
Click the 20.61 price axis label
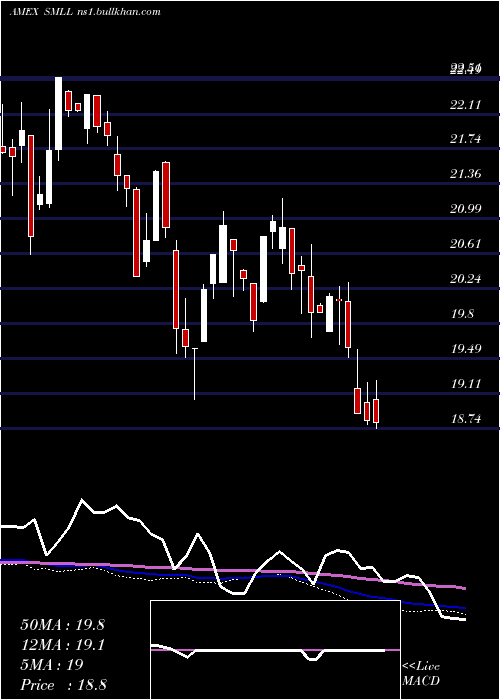466,244
